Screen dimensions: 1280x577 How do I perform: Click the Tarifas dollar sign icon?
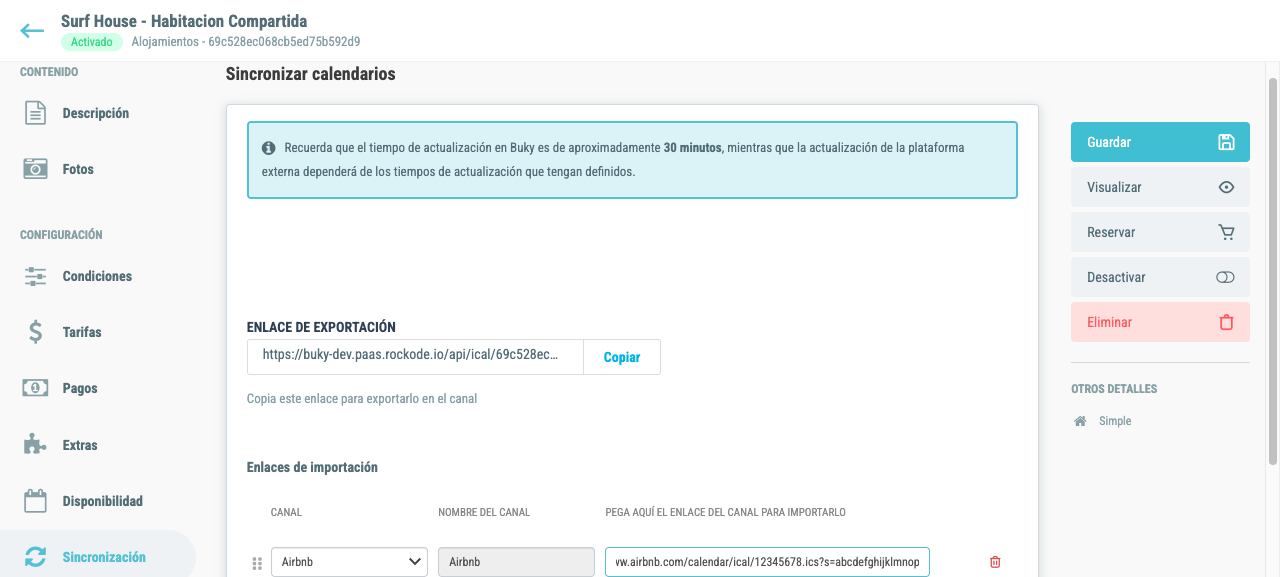tap(35, 332)
